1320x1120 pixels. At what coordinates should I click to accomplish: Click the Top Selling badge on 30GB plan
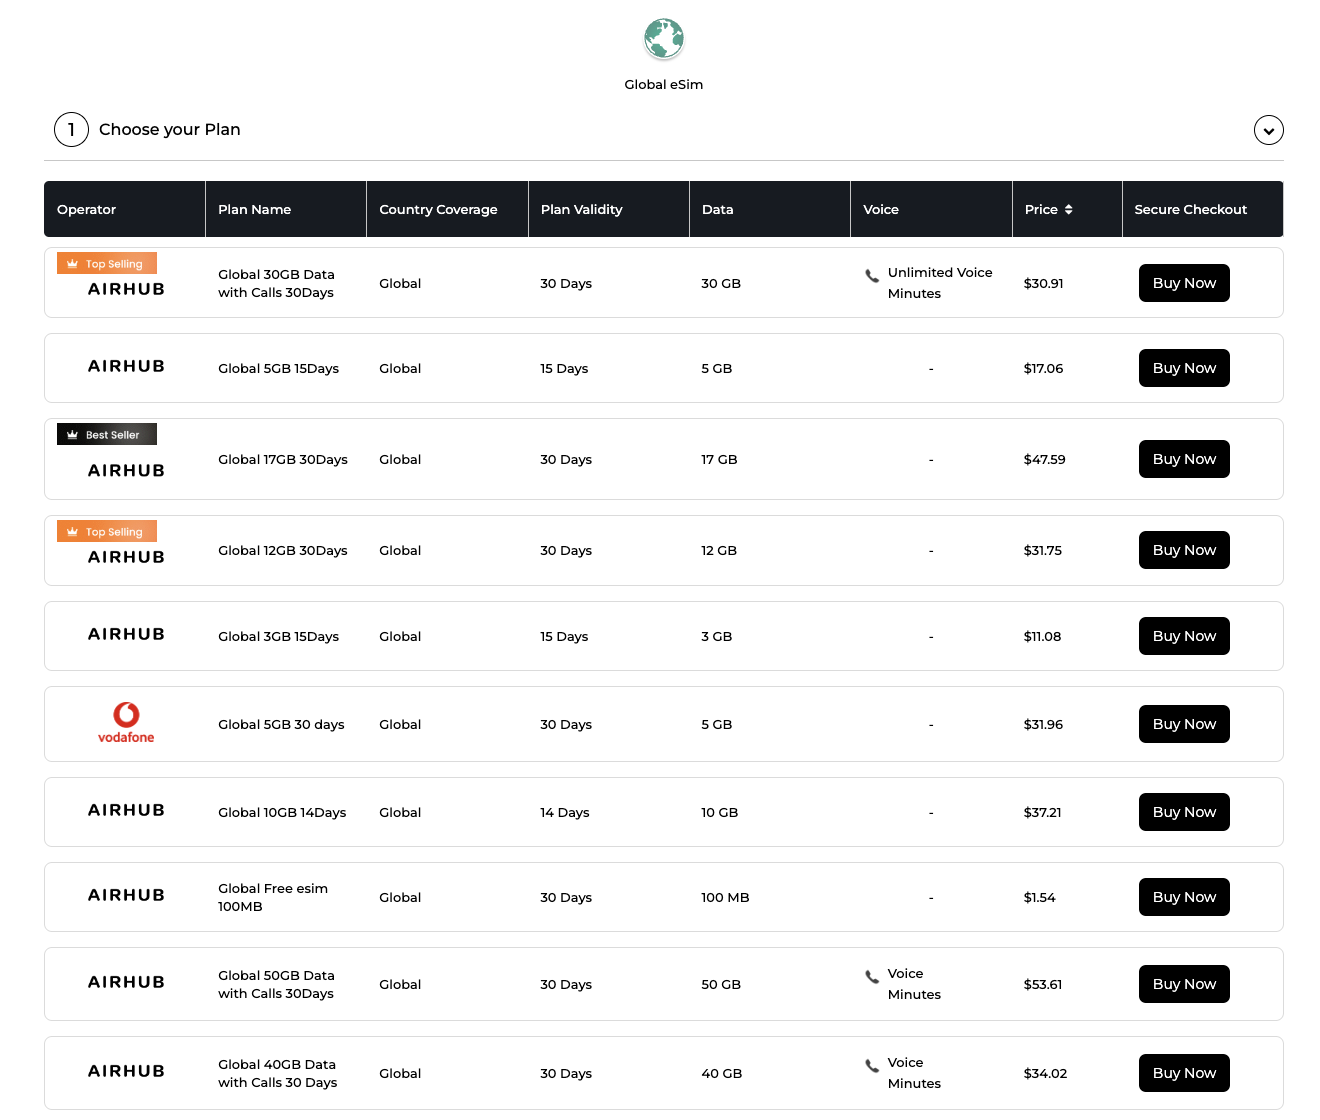pyautogui.click(x=107, y=264)
